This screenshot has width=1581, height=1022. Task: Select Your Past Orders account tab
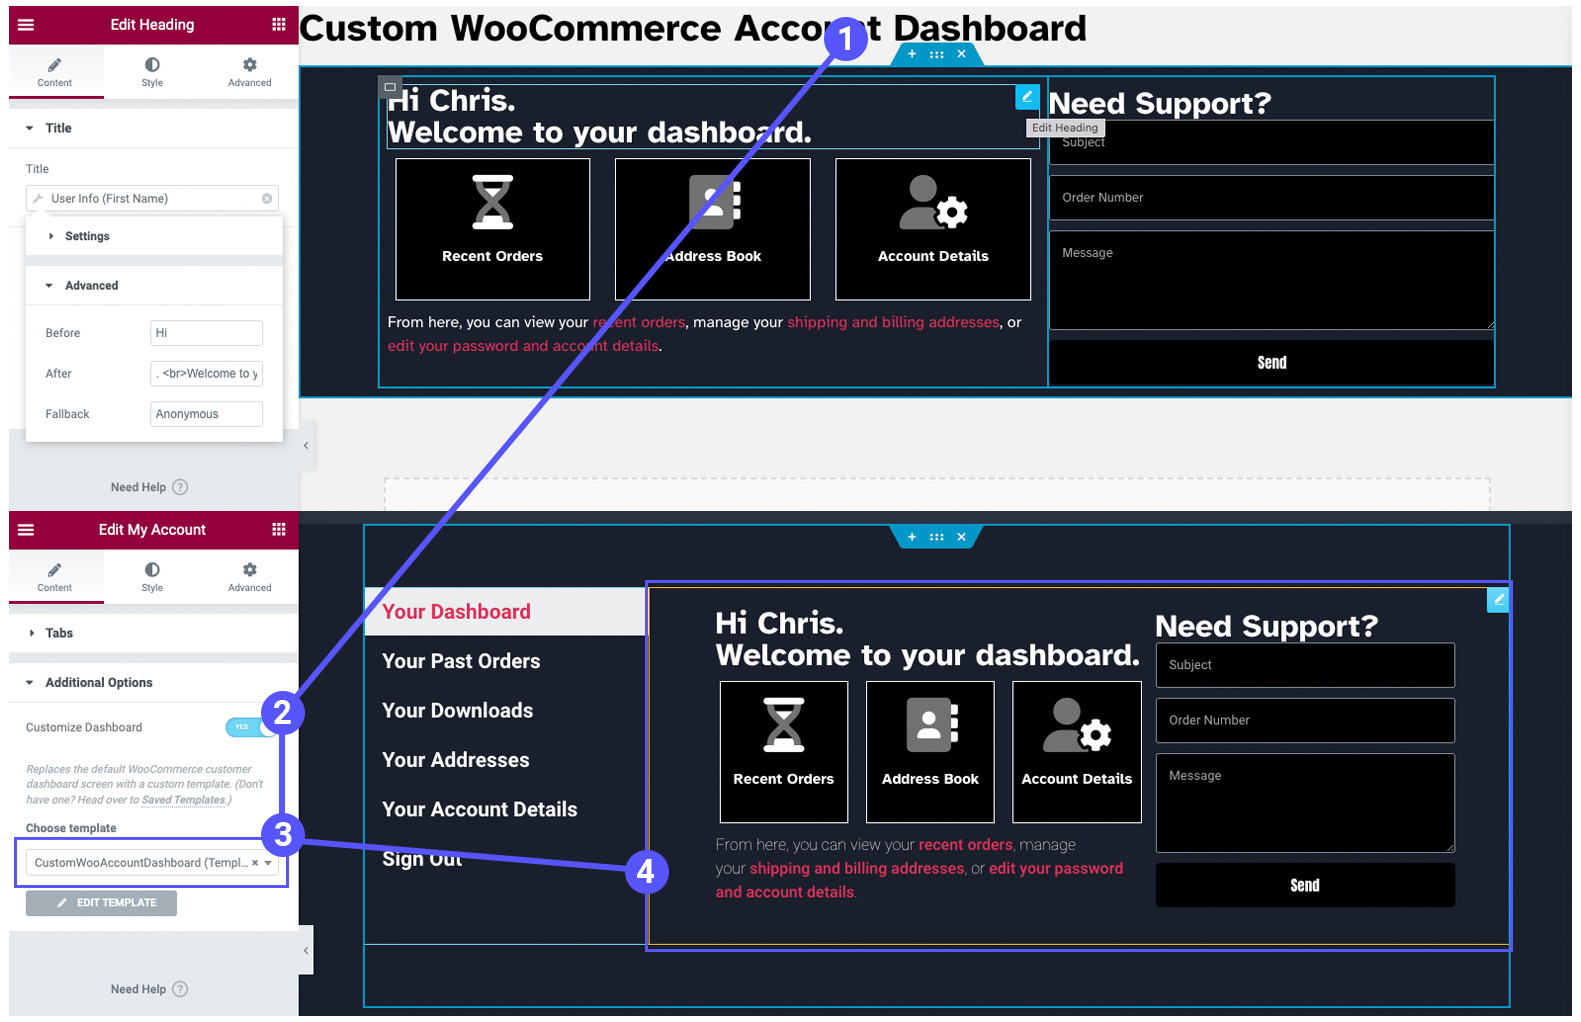[x=461, y=662]
